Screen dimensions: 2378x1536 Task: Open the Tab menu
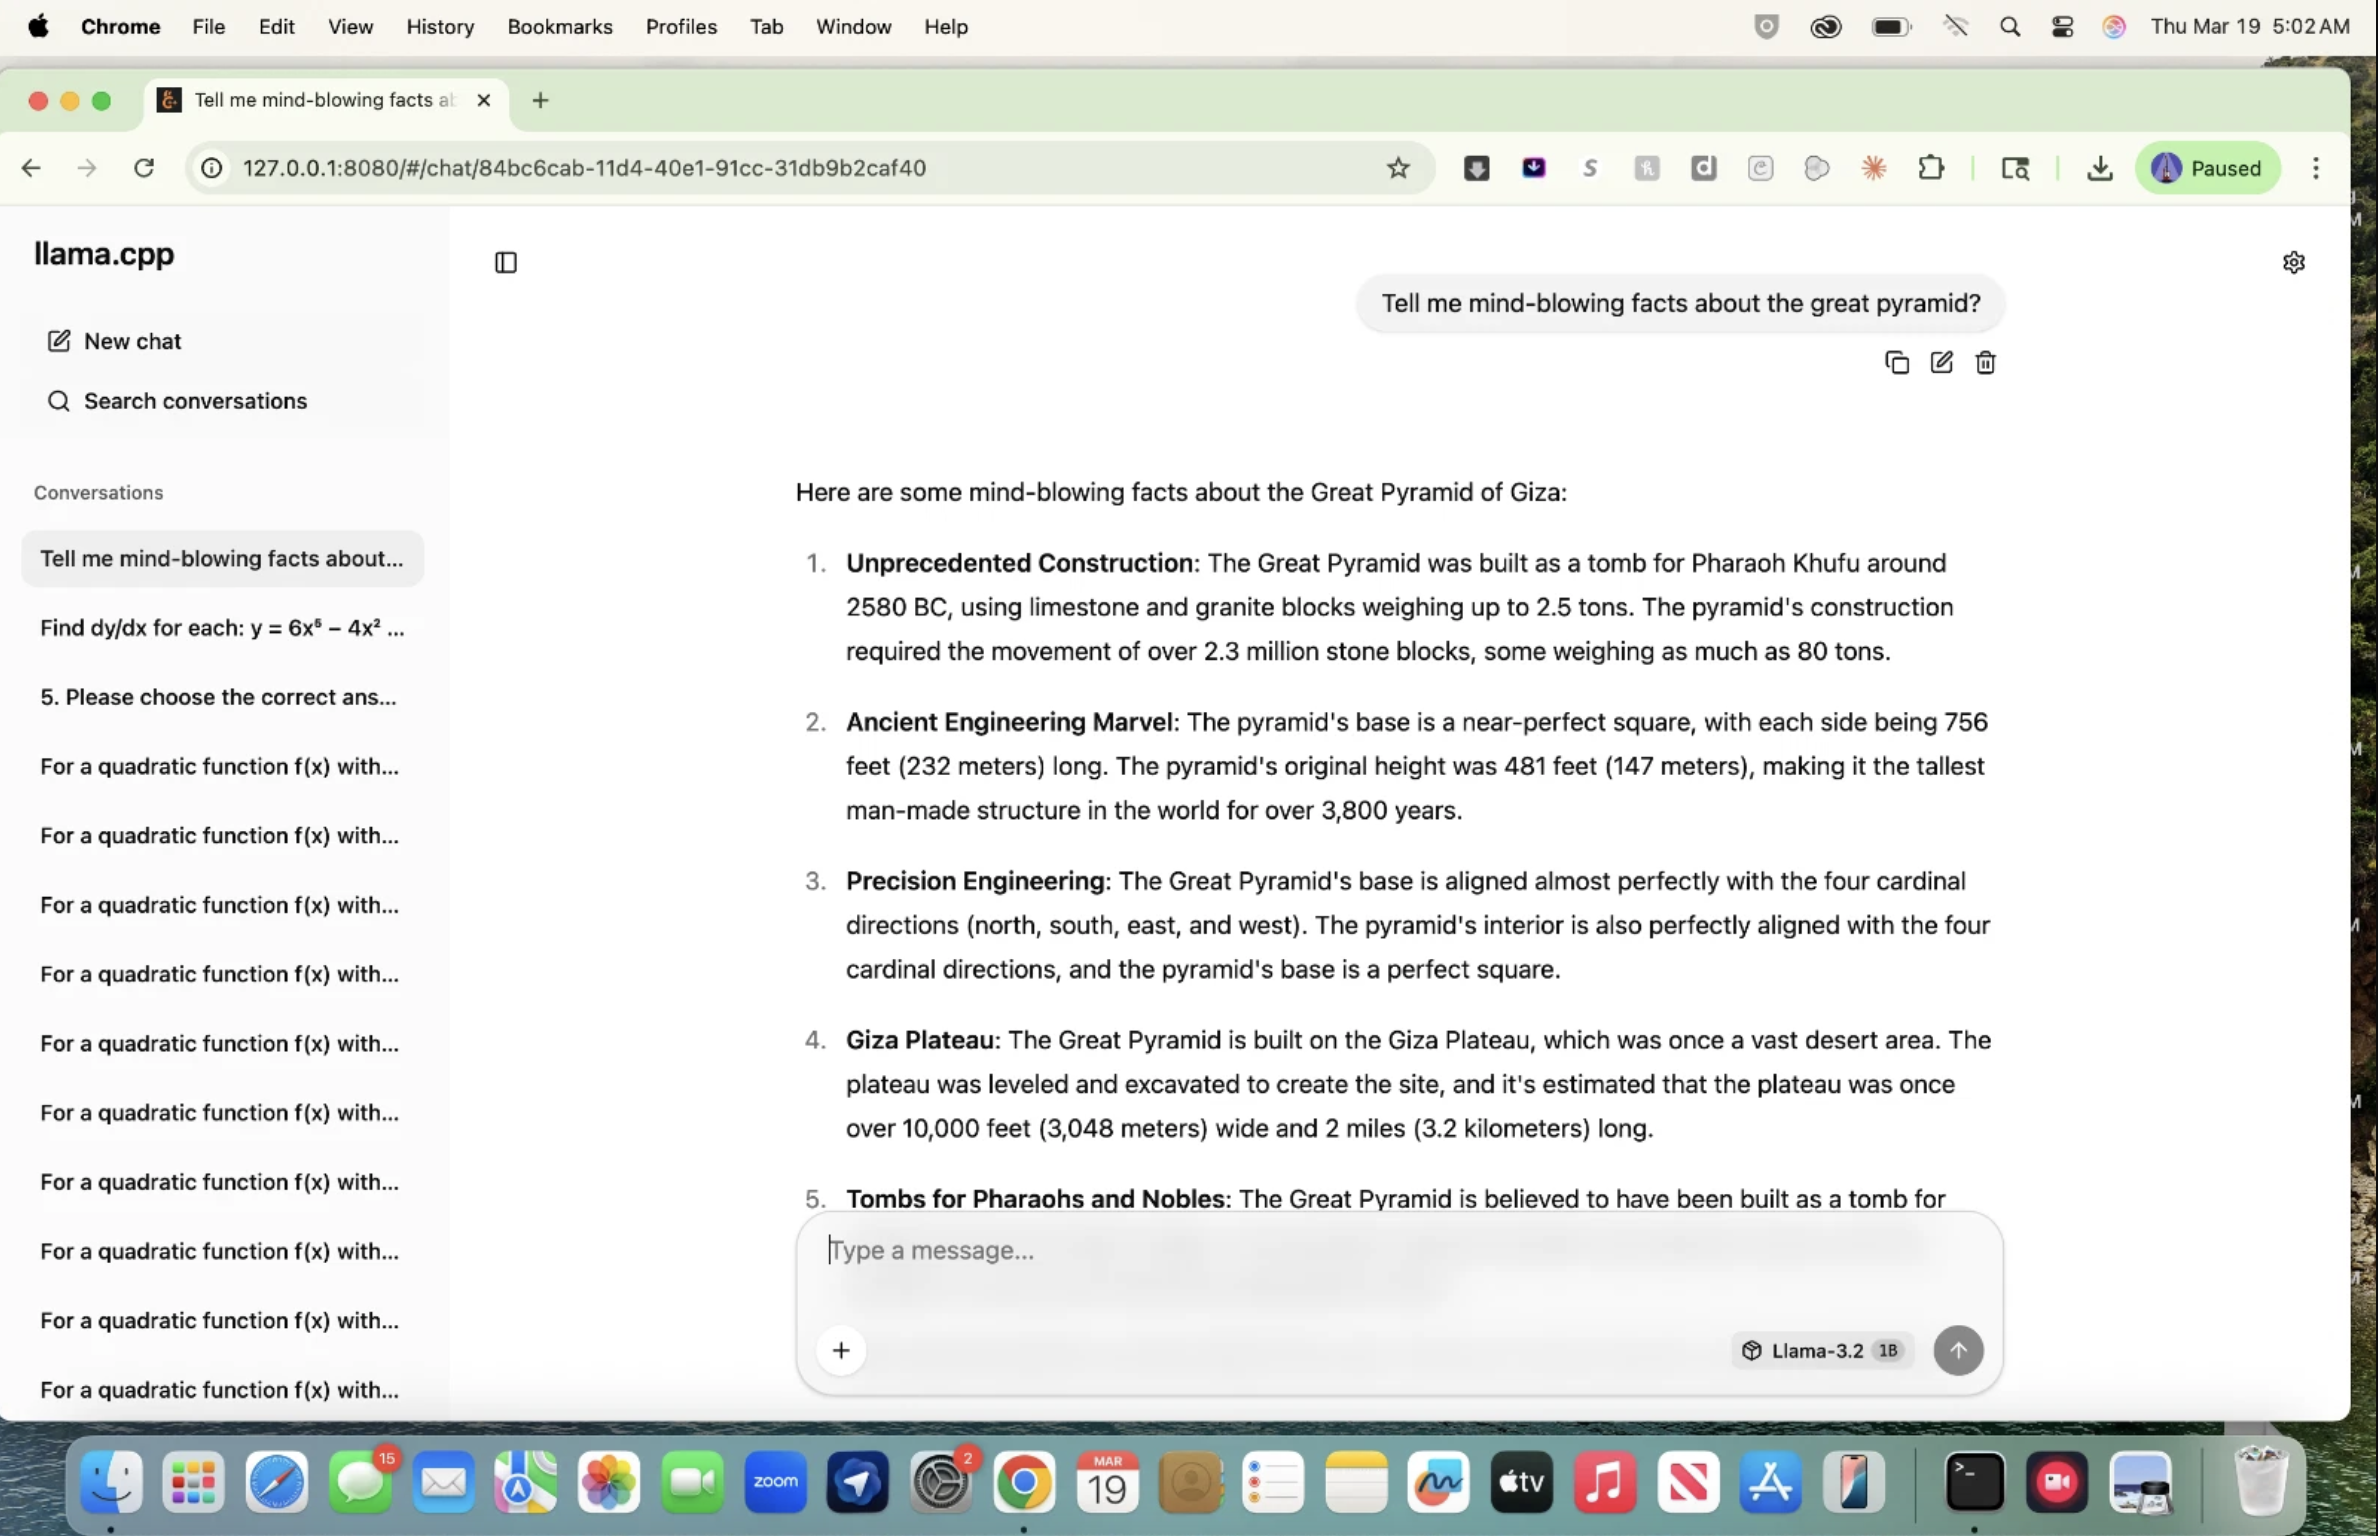(x=766, y=27)
